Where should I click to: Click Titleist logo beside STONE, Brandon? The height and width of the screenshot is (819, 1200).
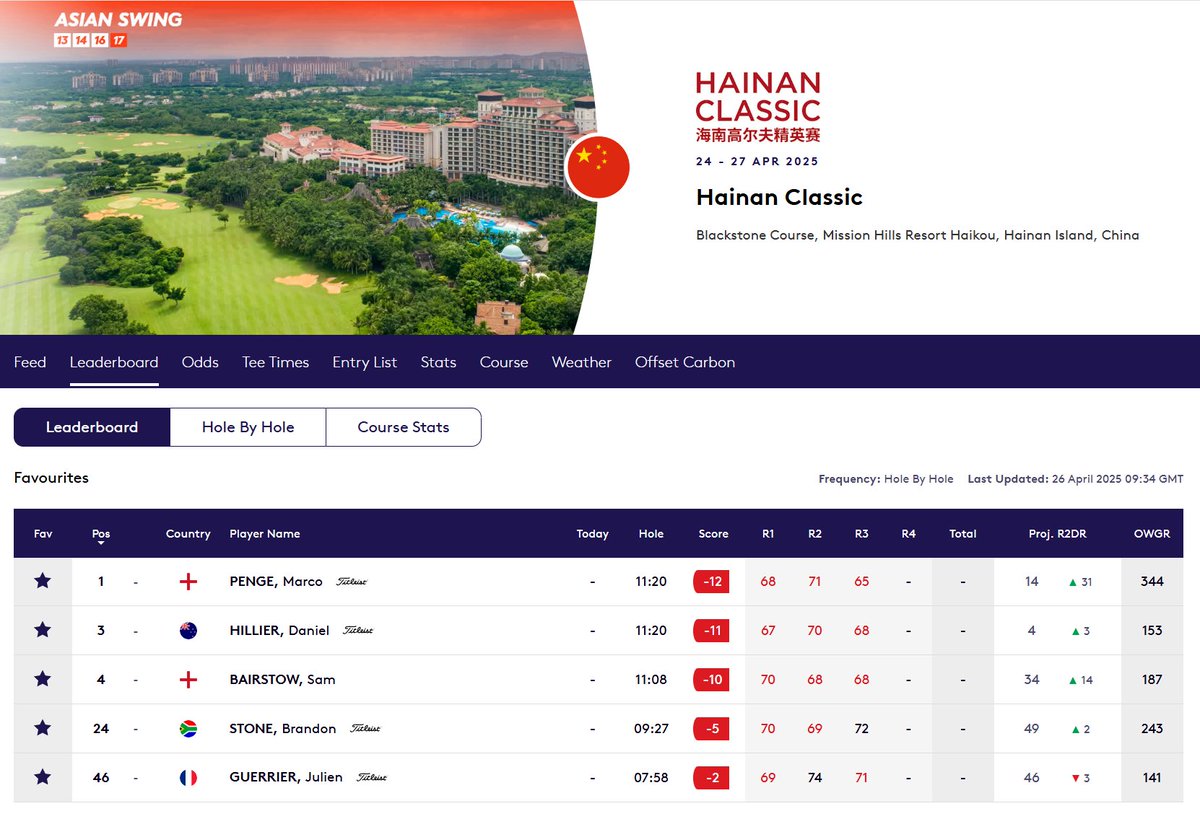point(365,728)
